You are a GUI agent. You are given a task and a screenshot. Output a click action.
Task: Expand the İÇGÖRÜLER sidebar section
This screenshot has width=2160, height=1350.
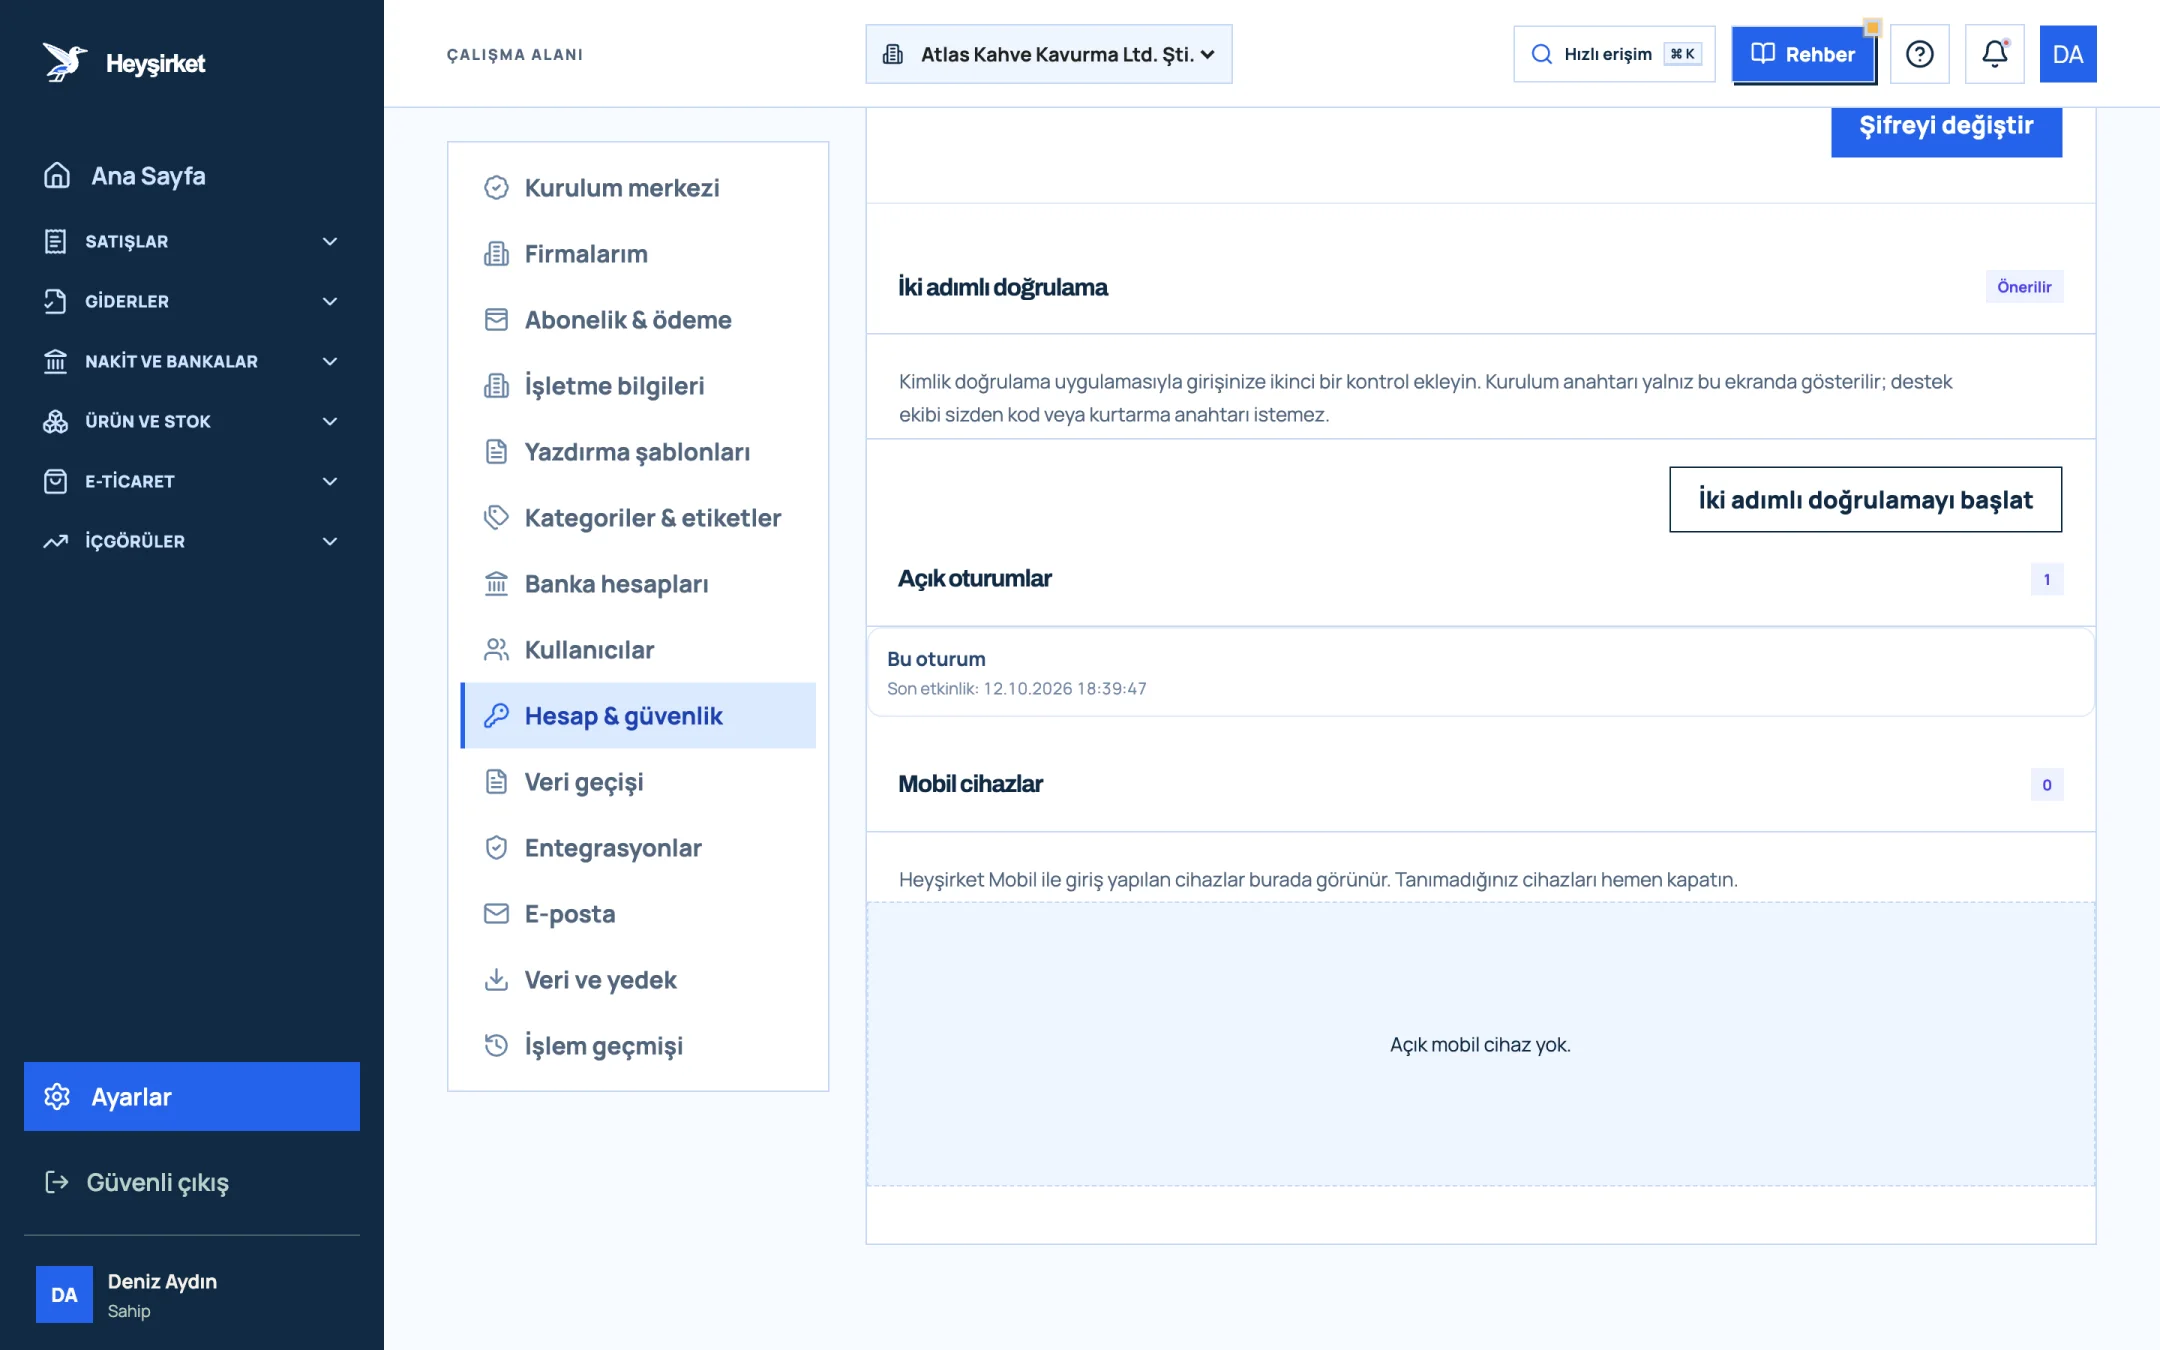[x=191, y=541]
